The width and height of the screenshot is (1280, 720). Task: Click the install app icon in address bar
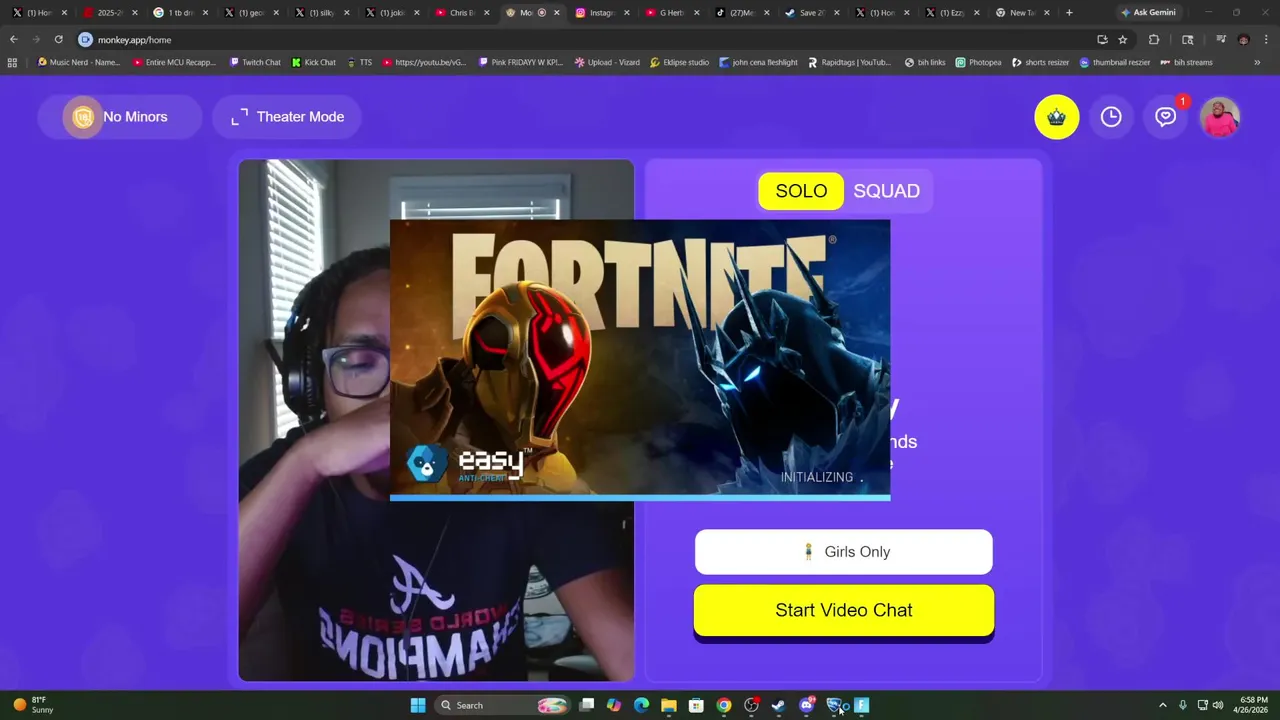point(1102,40)
